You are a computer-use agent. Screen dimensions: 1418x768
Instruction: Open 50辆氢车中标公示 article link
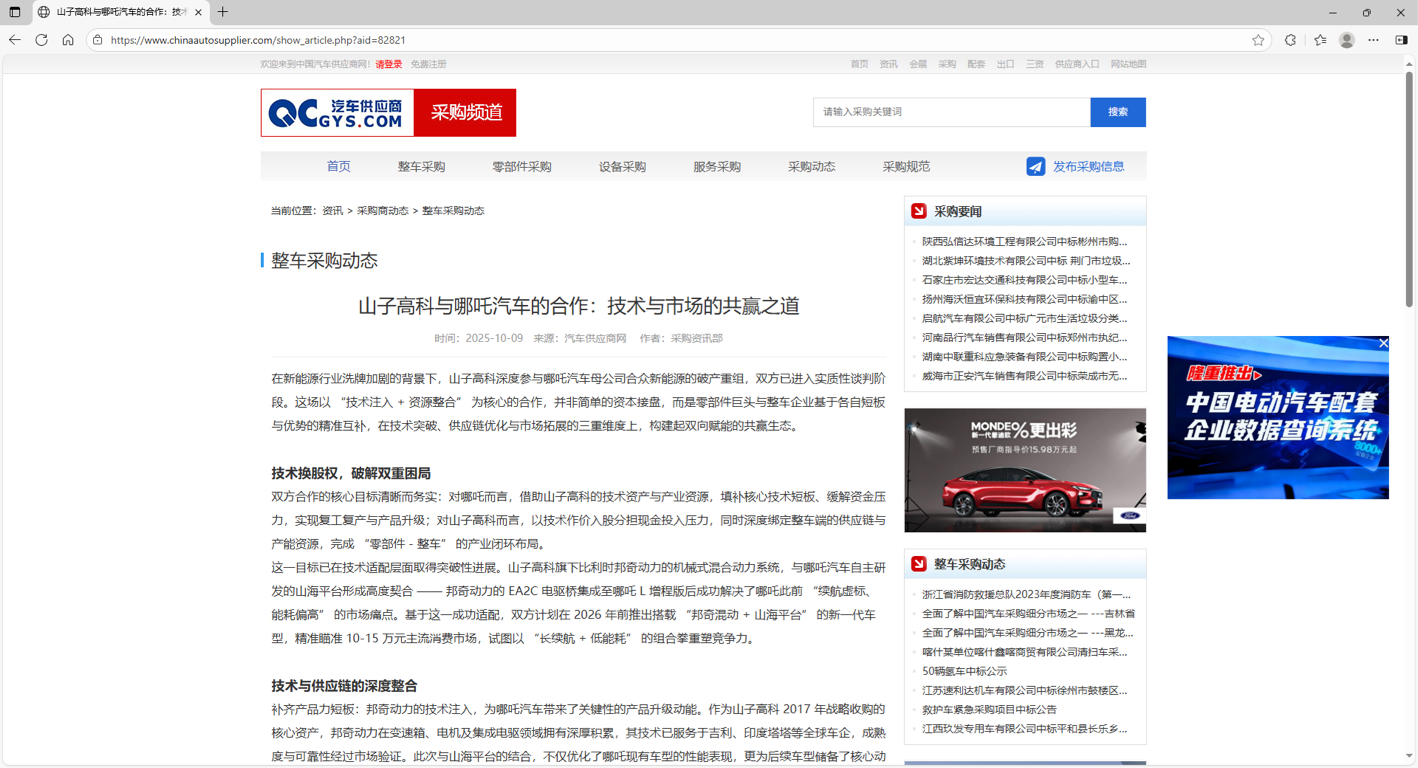tap(964, 671)
